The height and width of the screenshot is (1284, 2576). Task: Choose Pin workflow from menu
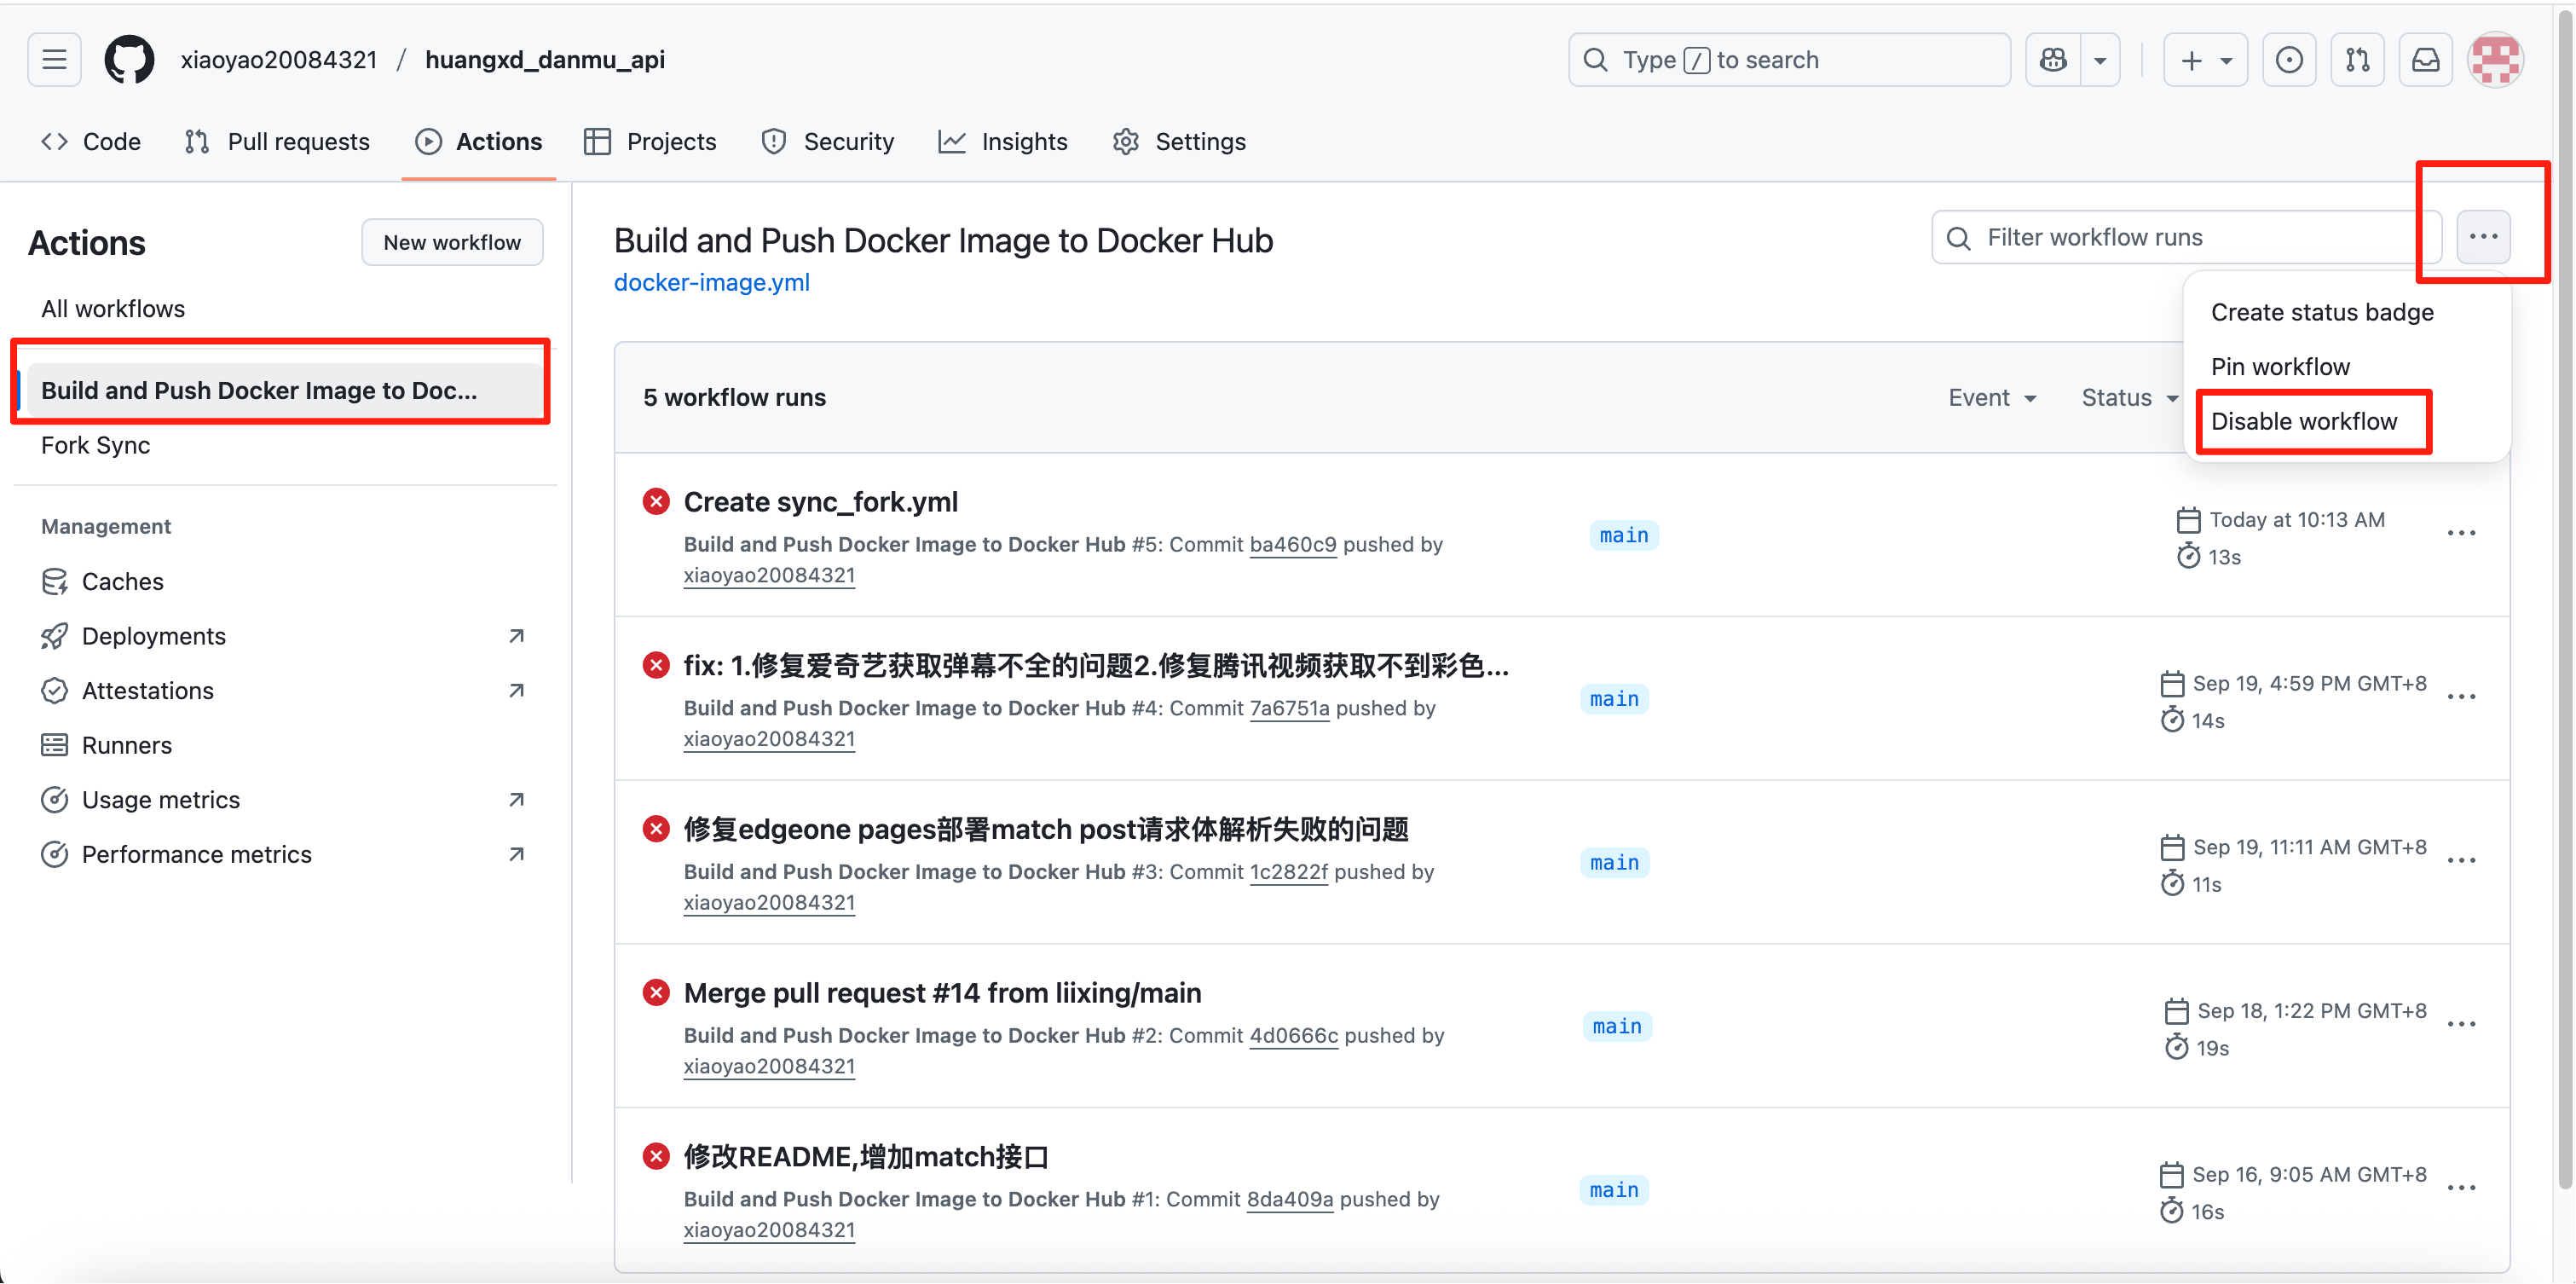tap(2280, 366)
